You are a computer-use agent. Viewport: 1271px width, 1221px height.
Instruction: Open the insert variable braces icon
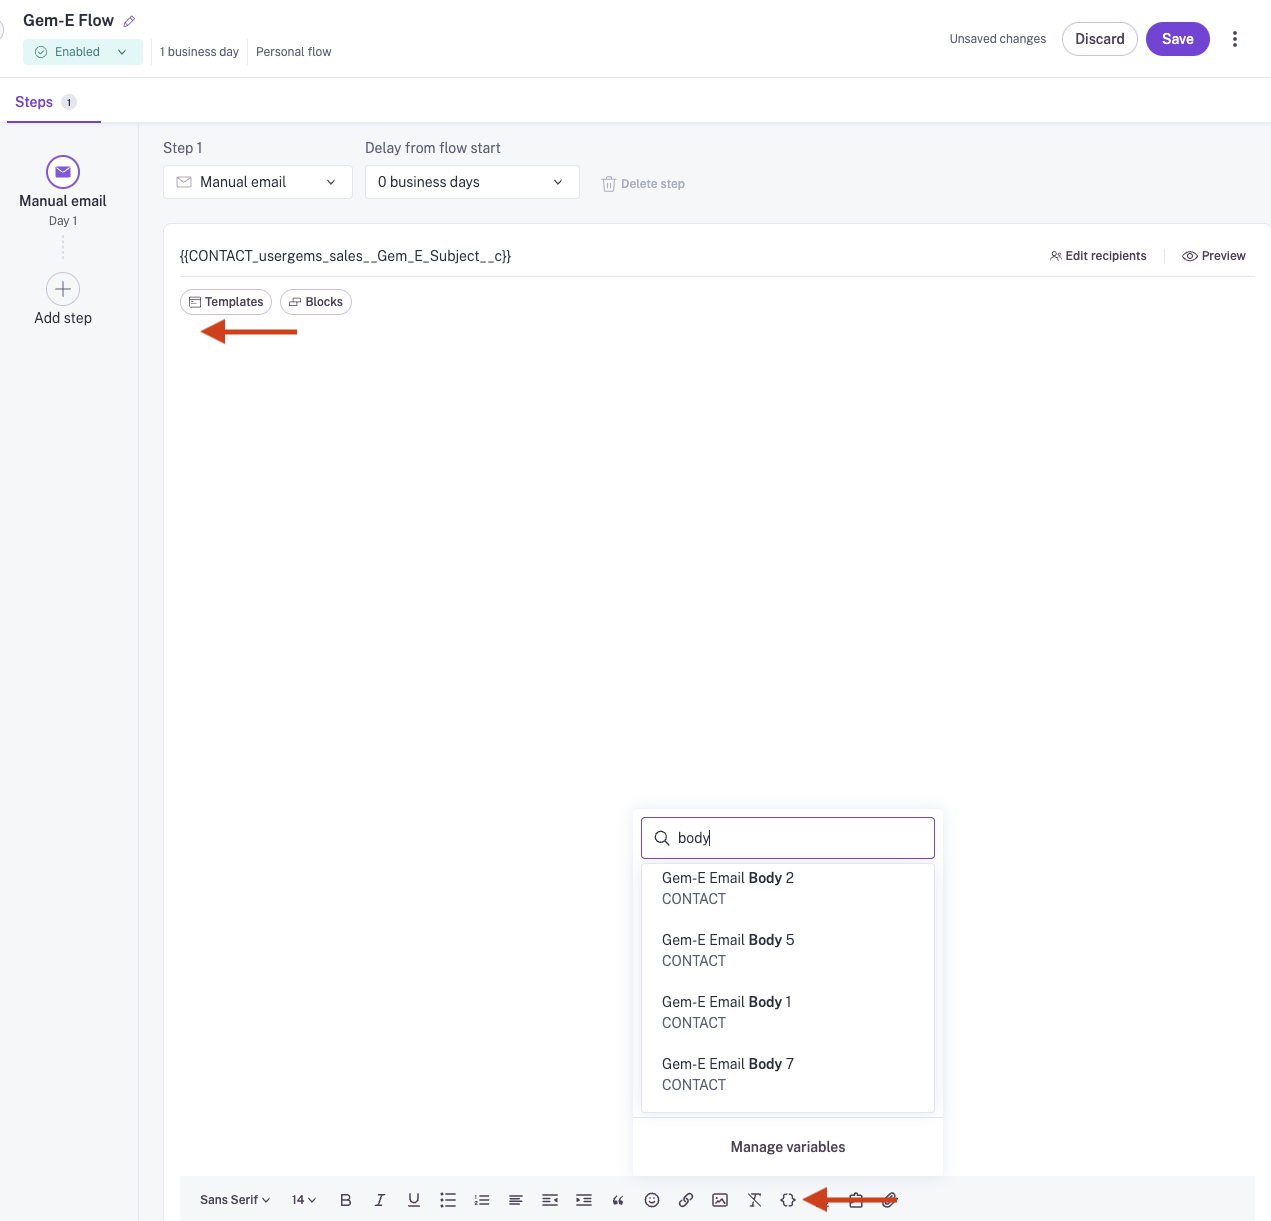pos(788,1200)
